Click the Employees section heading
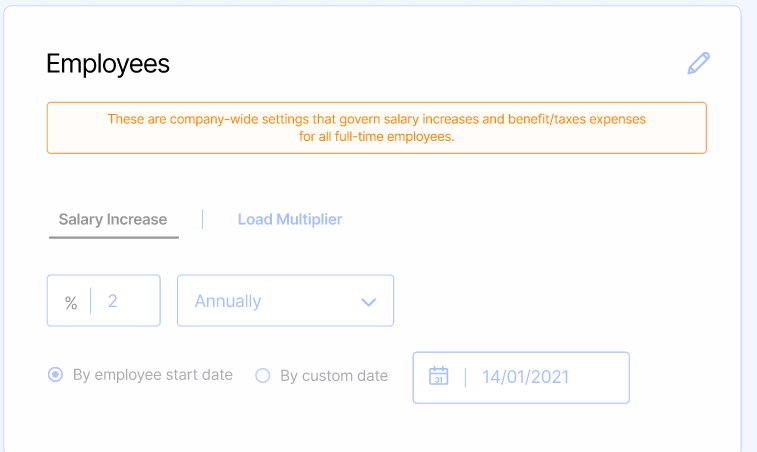The image size is (757, 452). coord(108,64)
